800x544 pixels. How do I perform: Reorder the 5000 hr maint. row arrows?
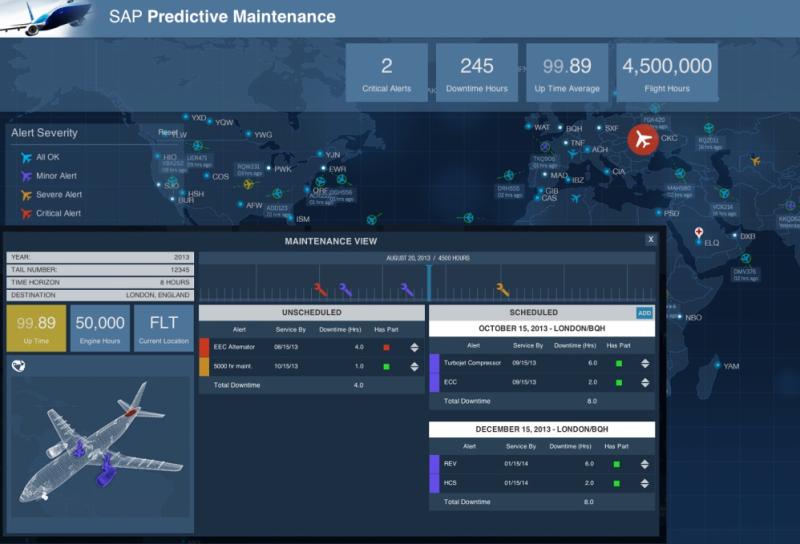pos(414,366)
